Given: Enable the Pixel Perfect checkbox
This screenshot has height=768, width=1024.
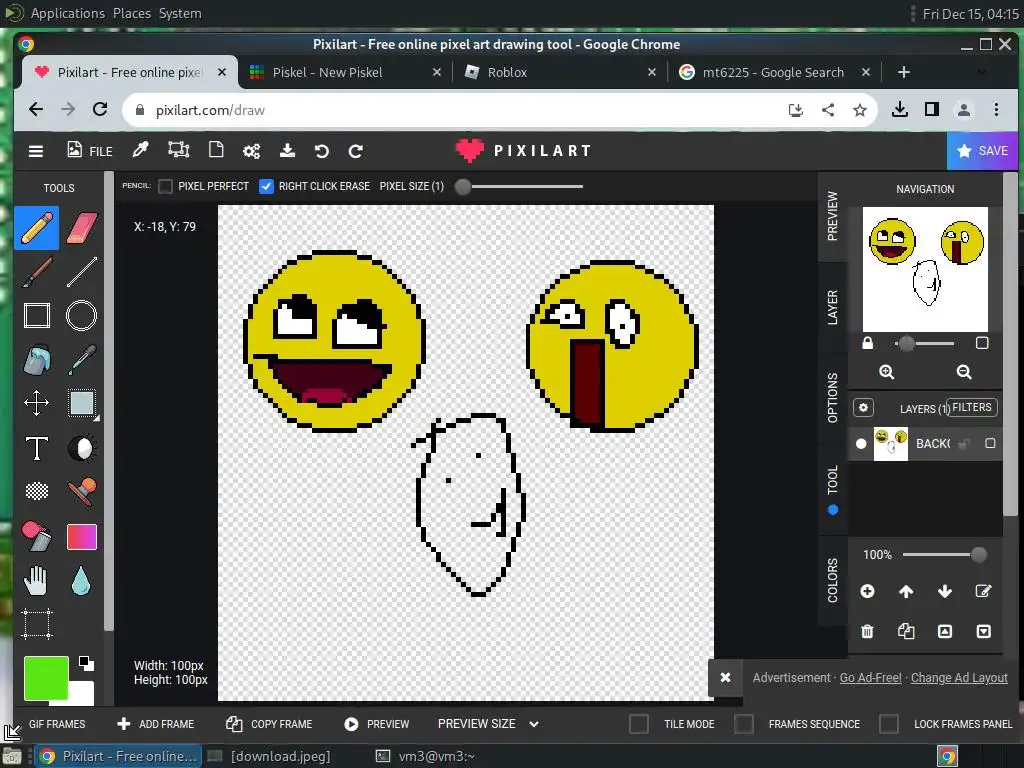Looking at the screenshot, I should (x=166, y=187).
